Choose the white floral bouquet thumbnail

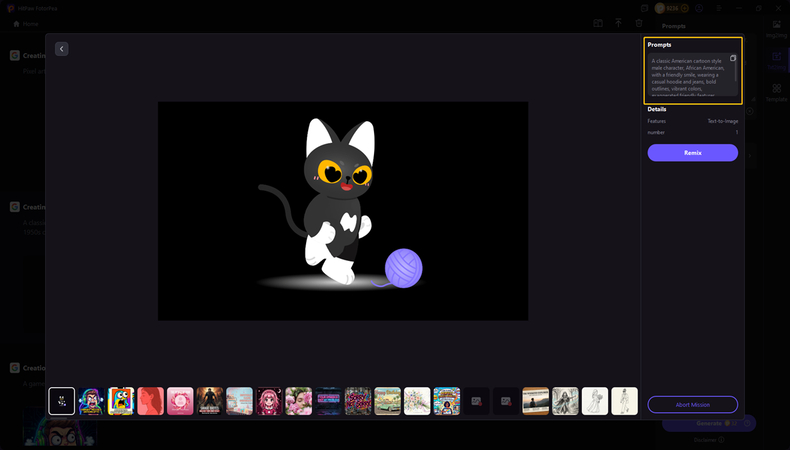pyautogui.click(x=417, y=401)
